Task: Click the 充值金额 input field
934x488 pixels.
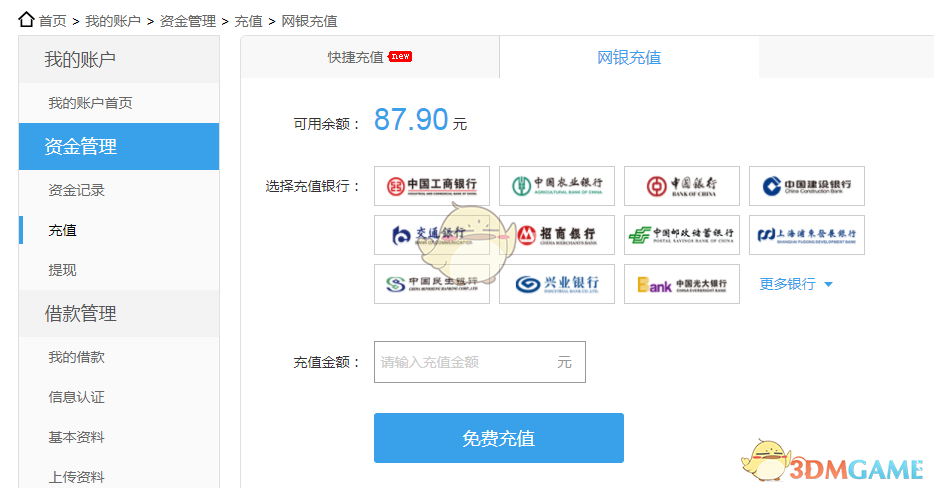Action: (x=480, y=362)
